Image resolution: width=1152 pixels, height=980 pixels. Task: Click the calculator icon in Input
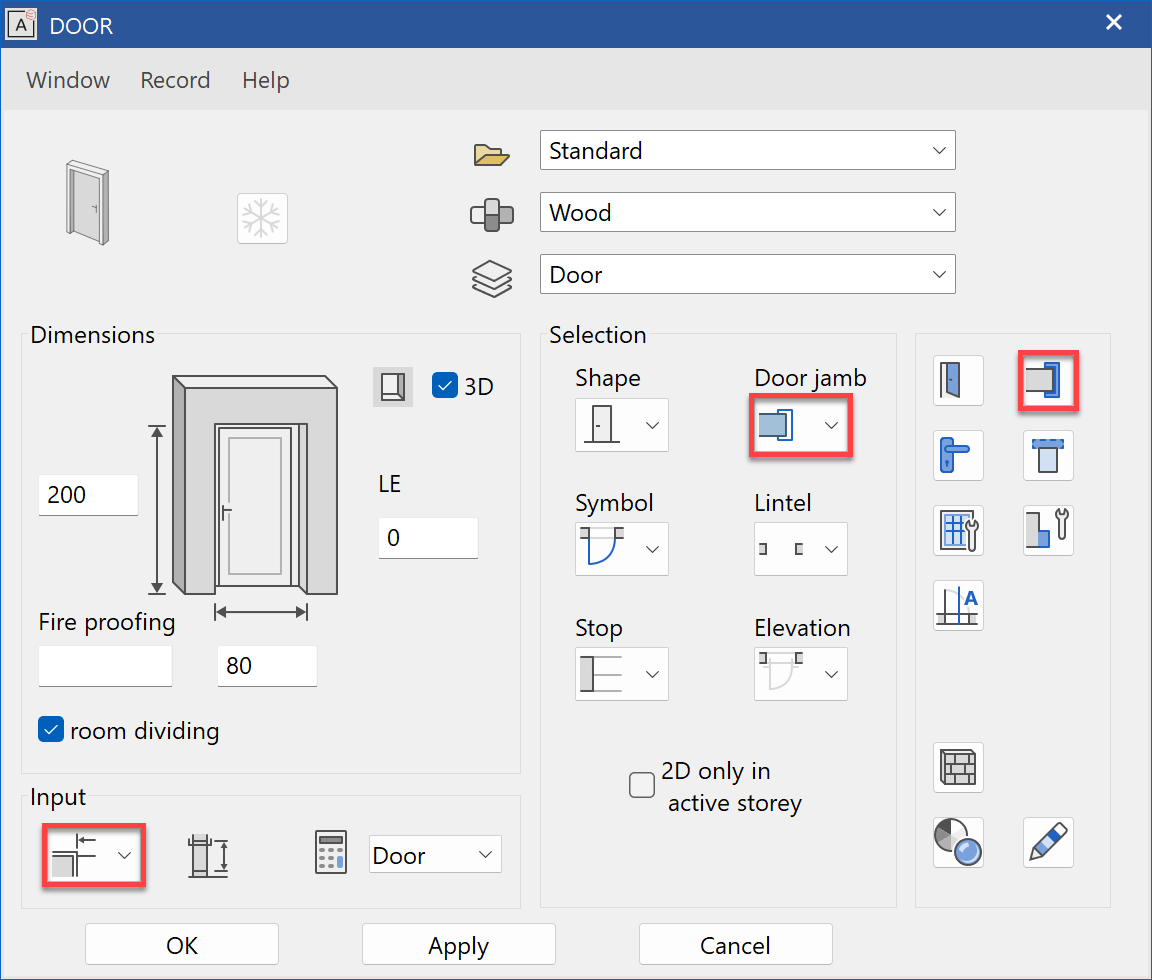pyautogui.click(x=331, y=855)
